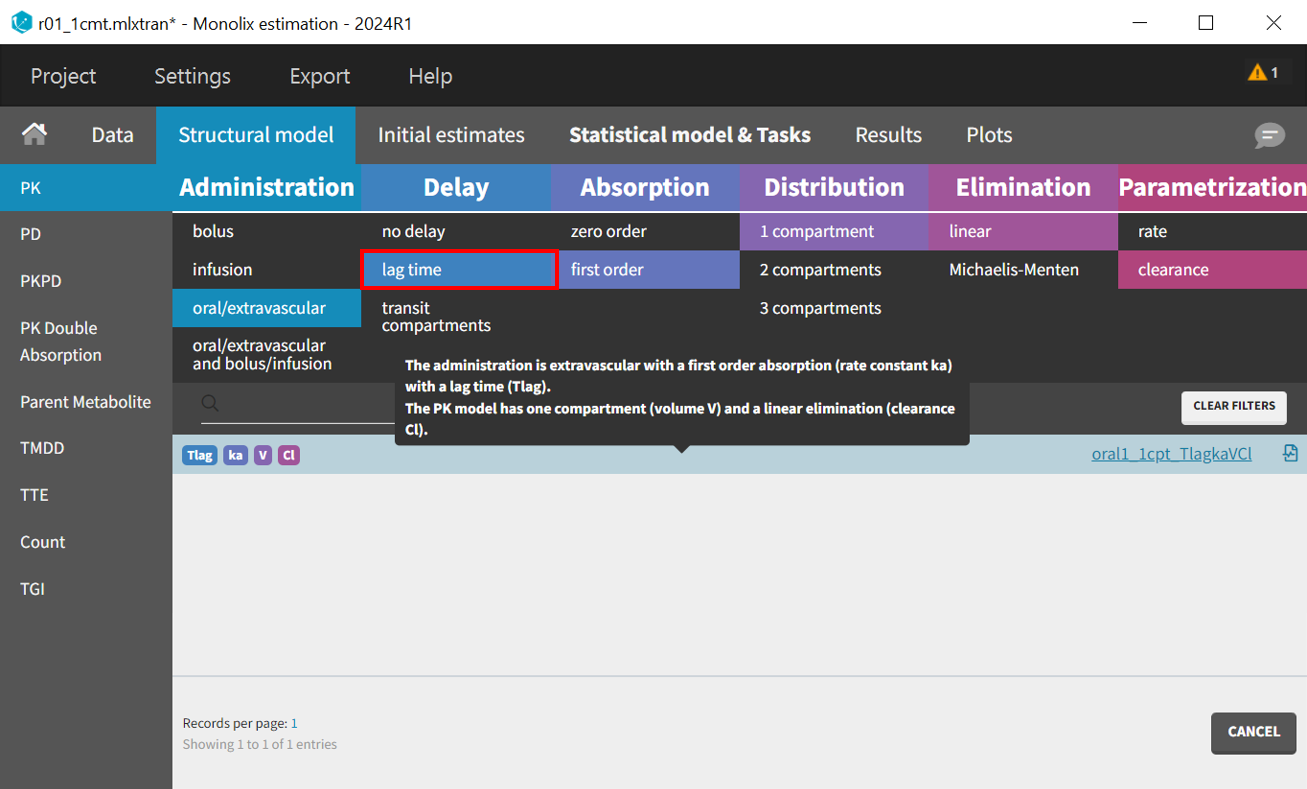1307x789 pixels.
Task: Click the home icon tab
Action: (x=35, y=135)
